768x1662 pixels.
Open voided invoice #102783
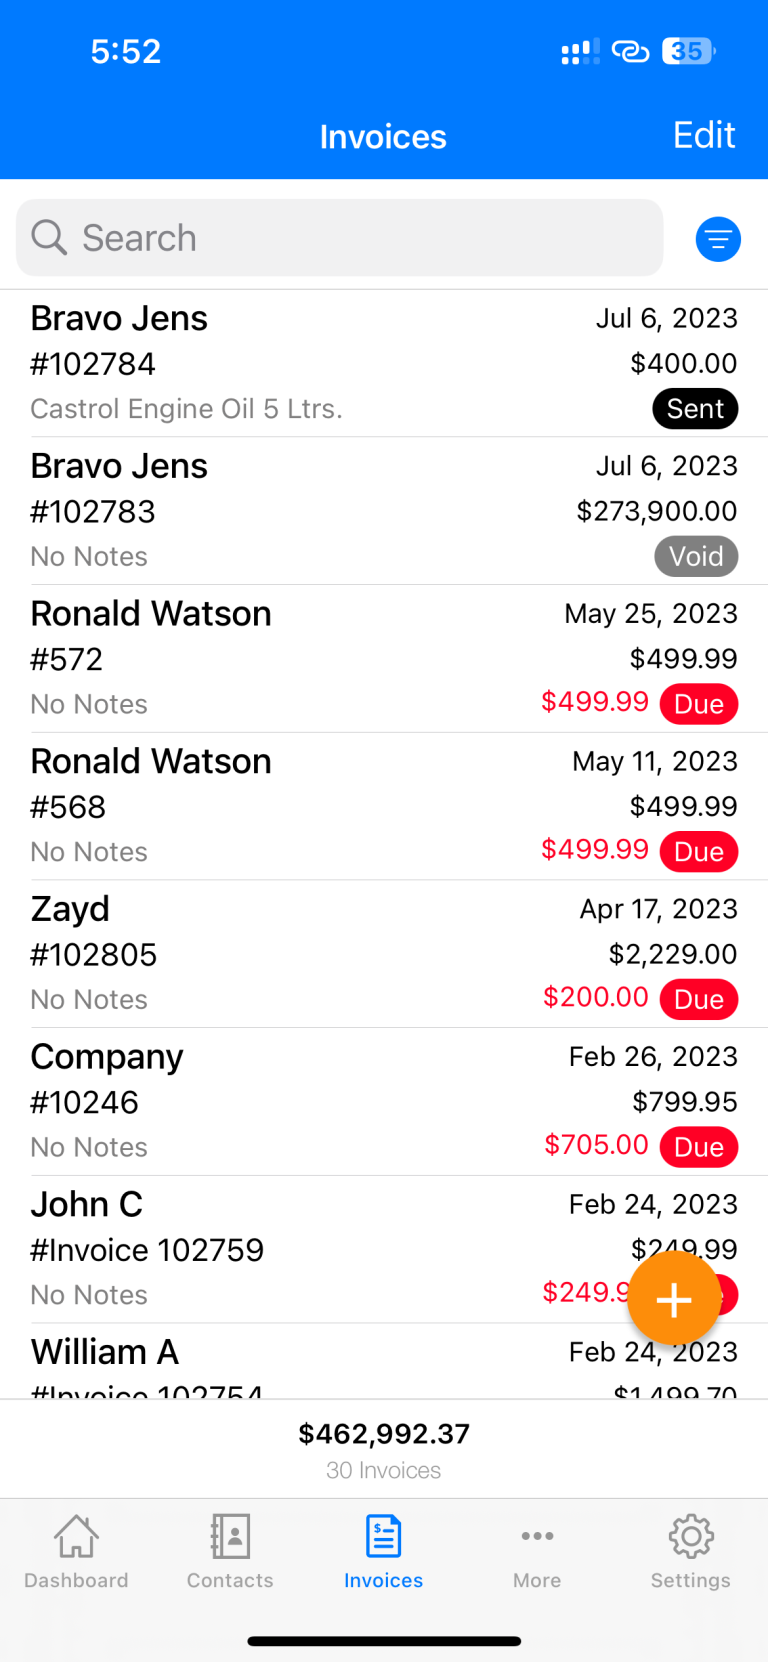click(300, 511)
